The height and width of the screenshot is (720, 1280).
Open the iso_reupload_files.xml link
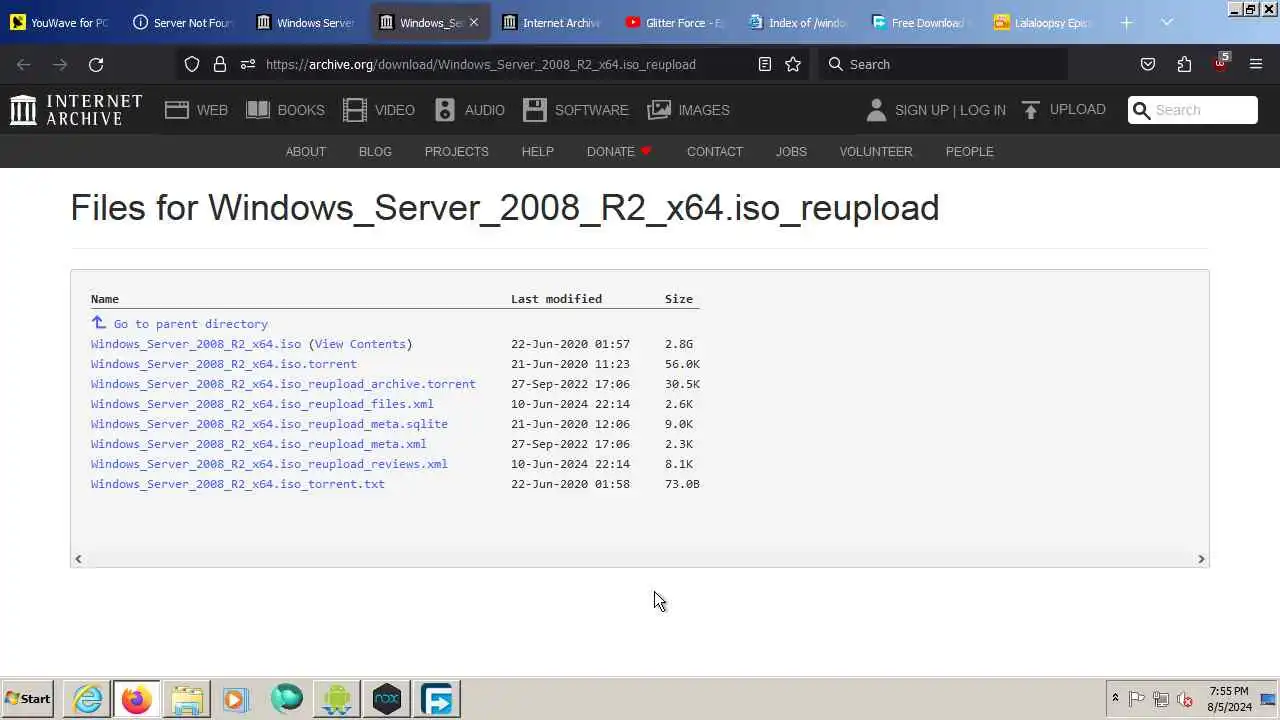[x=262, y=404]
